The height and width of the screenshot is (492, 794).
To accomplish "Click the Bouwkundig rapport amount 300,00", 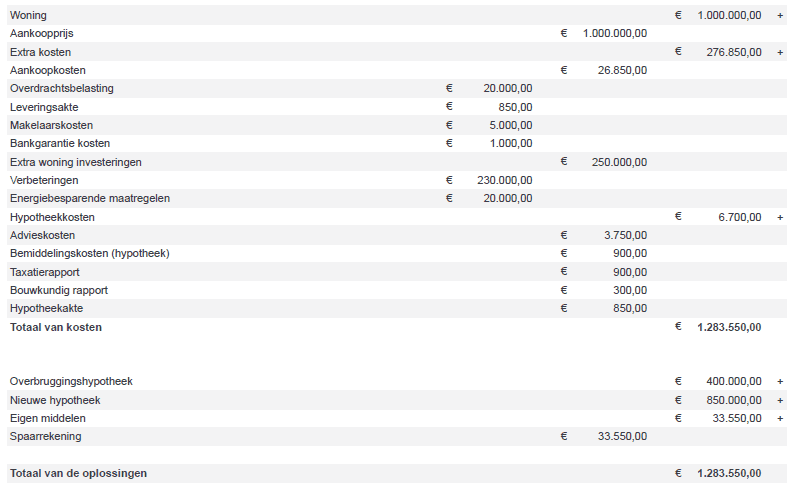I will pos(630,291).
